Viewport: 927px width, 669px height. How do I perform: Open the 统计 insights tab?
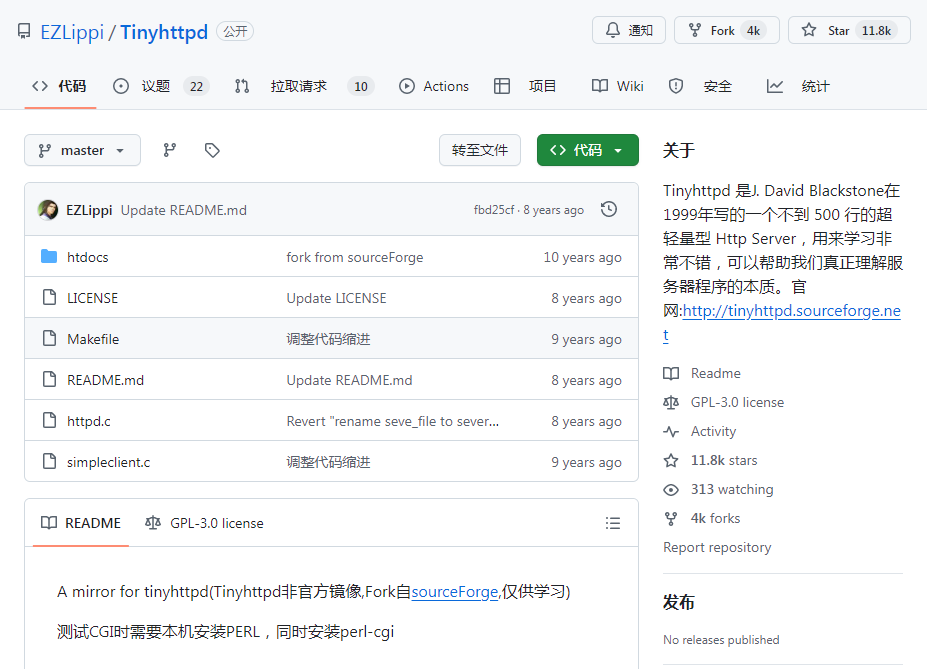point(798,86)
